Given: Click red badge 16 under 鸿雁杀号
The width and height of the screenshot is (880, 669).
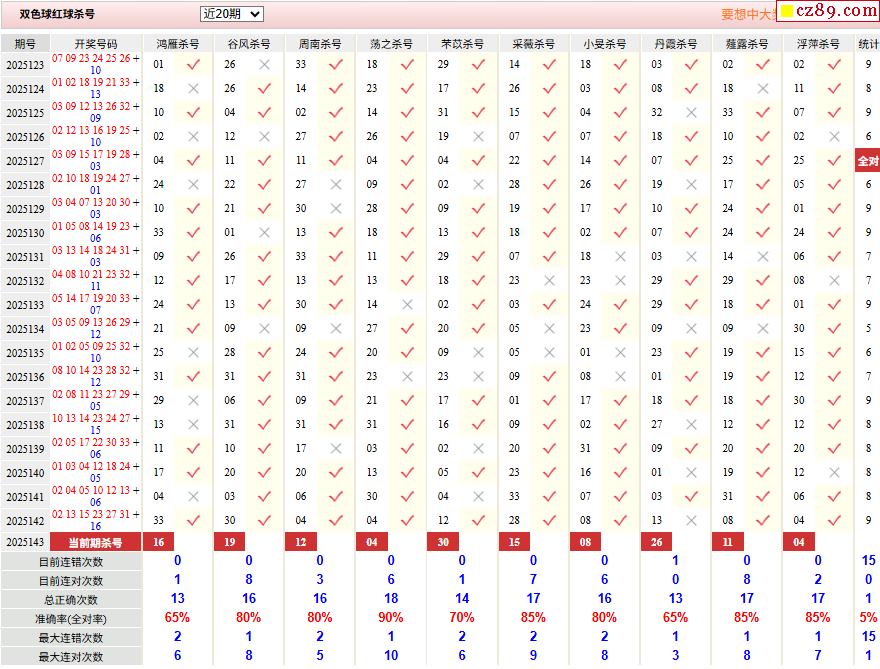Looking at the screenshot, I should pos(158,542).
